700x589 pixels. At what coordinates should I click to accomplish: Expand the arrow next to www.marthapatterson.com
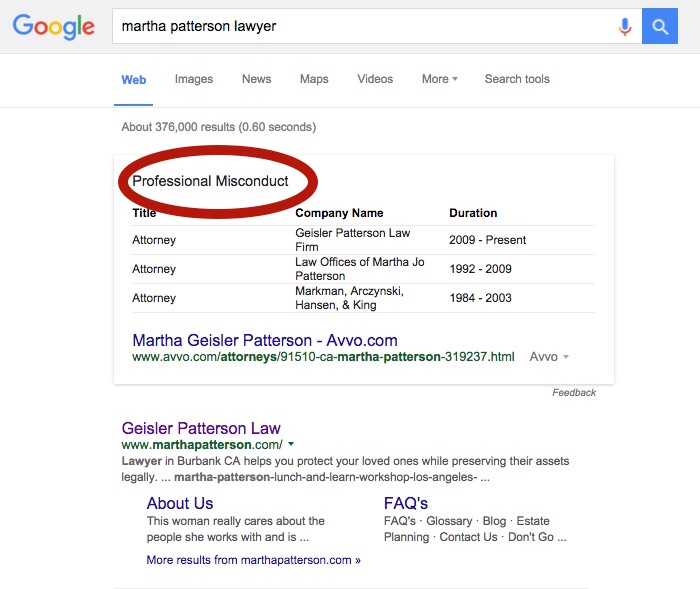pos(291,444)
